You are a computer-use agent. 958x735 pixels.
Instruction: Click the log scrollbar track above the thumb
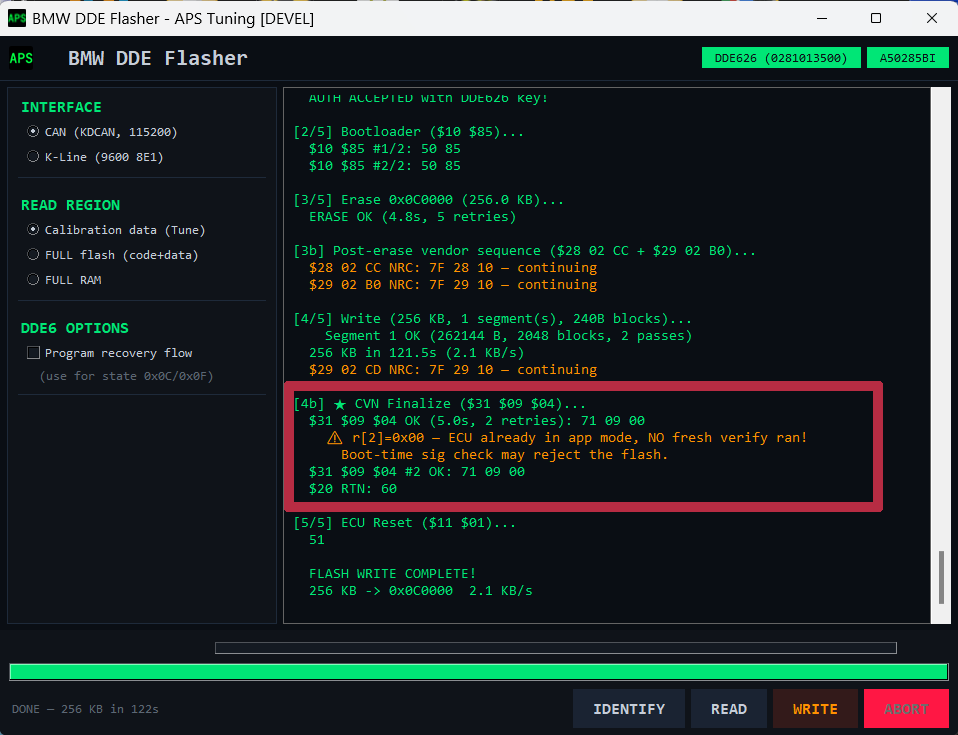(x=941, y=318)
